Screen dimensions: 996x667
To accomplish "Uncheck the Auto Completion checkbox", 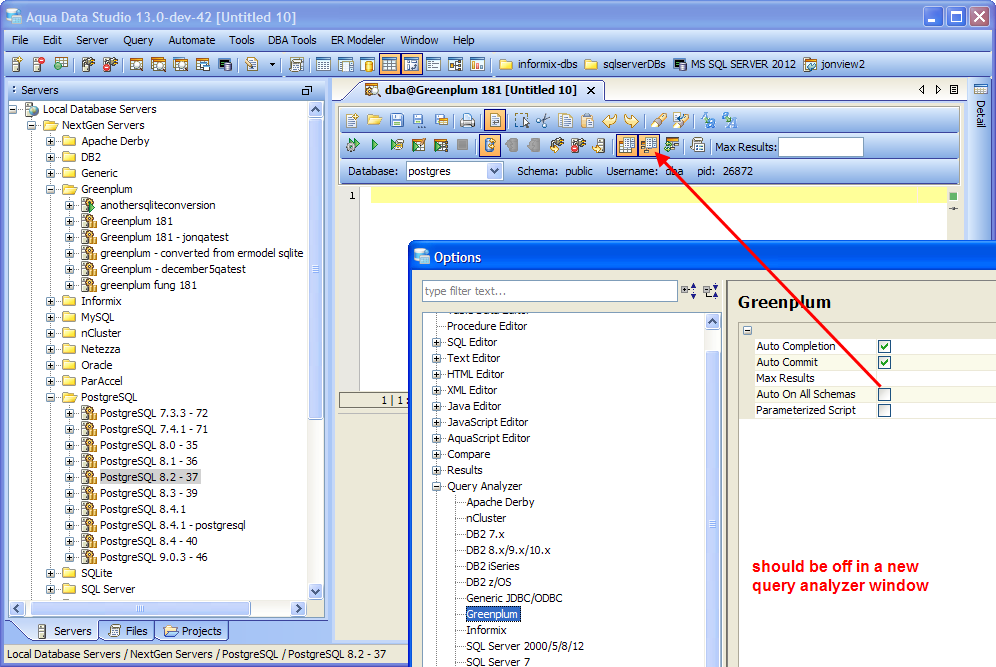I will pos(884,346).
